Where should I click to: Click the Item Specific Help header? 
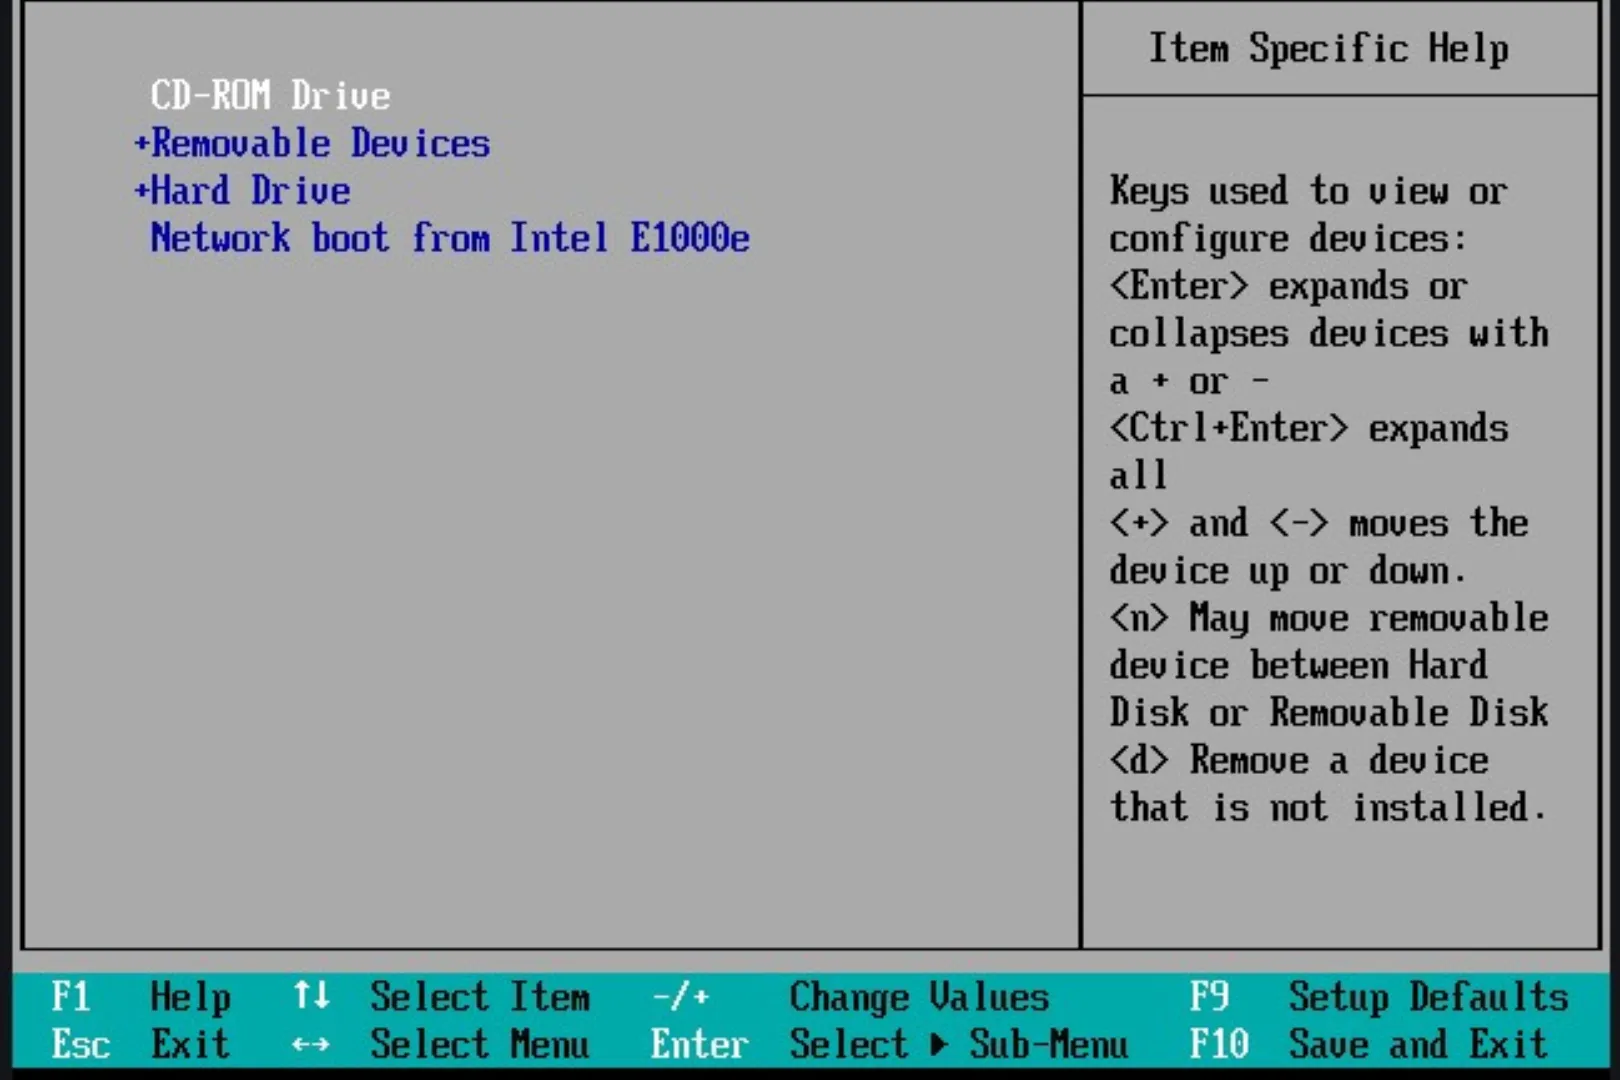pos(1327,49)
